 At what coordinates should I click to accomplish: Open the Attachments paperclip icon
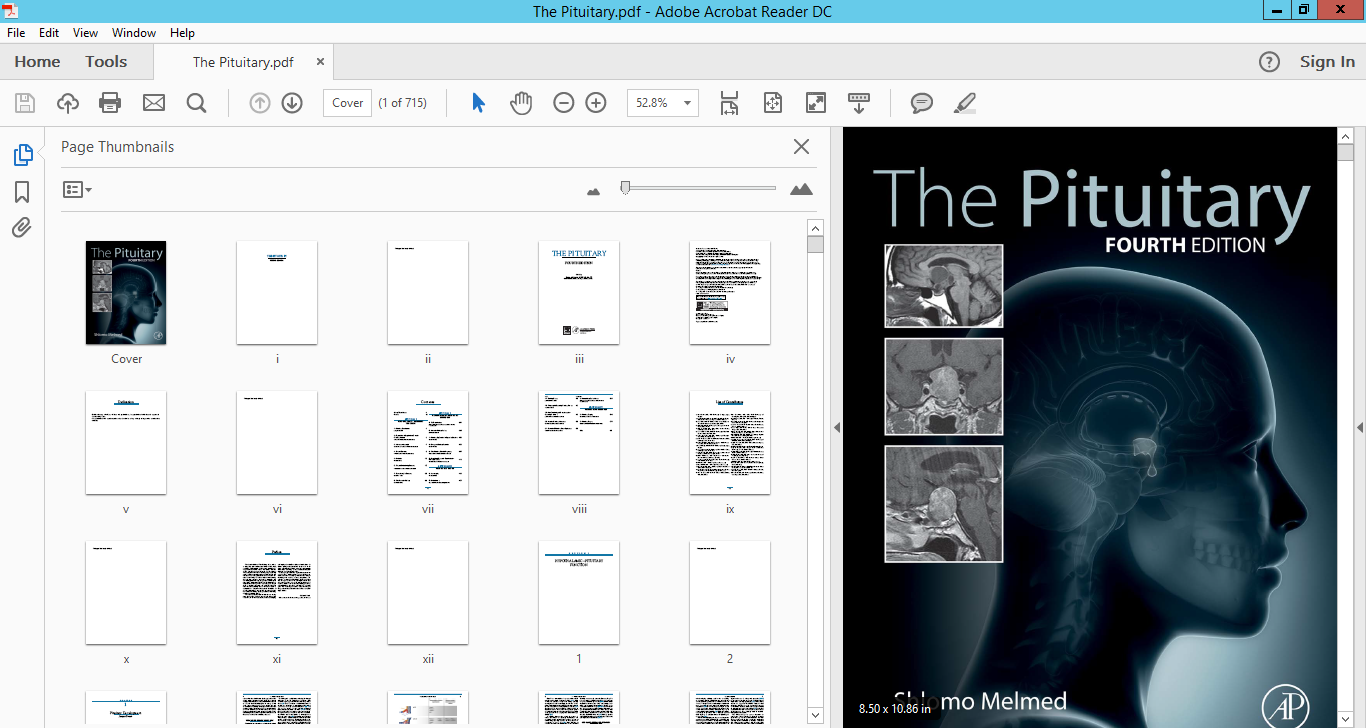pos(22,228)
